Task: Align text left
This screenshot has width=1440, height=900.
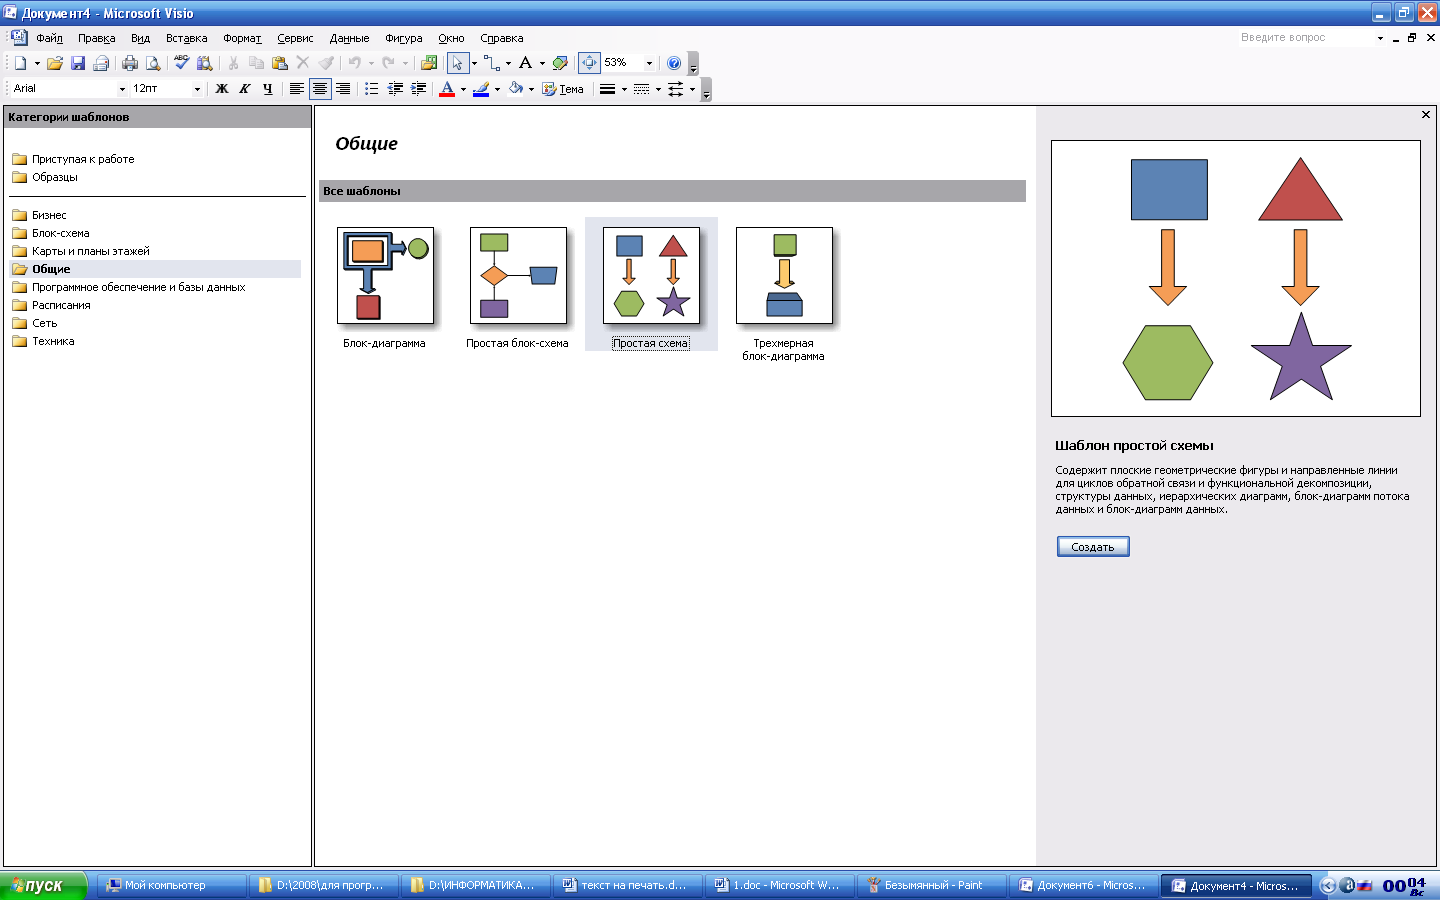Action: 297,89
